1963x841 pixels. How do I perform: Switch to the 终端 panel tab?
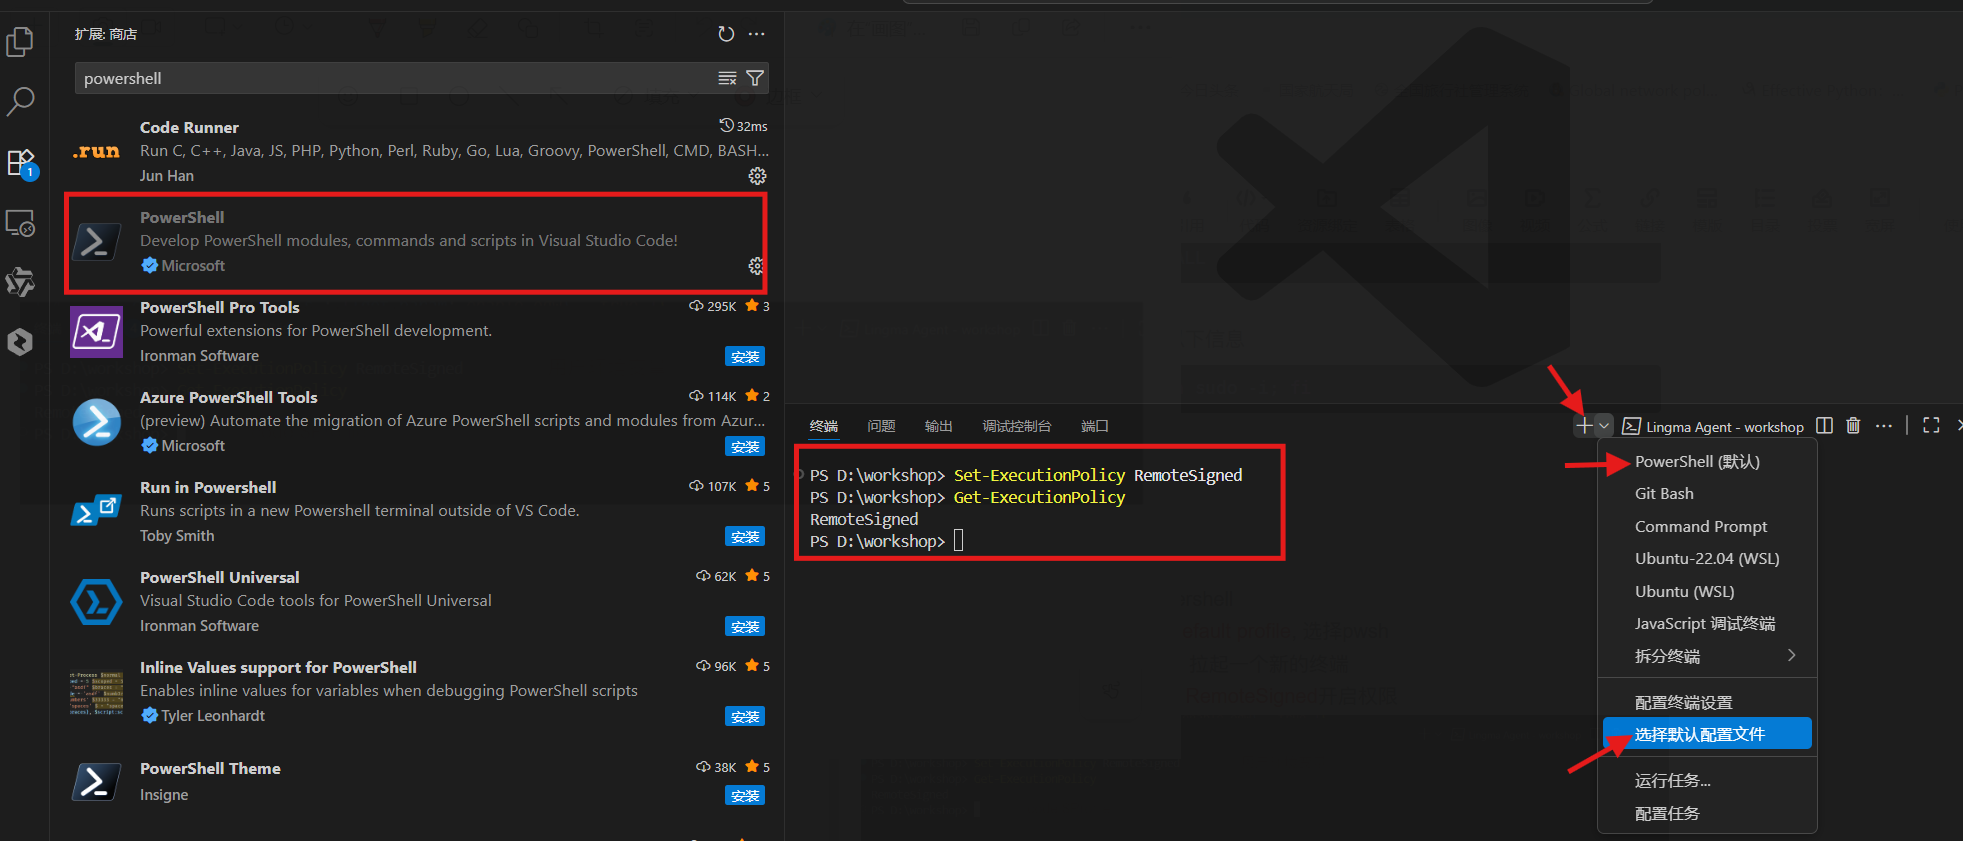(x=824, y=426)
